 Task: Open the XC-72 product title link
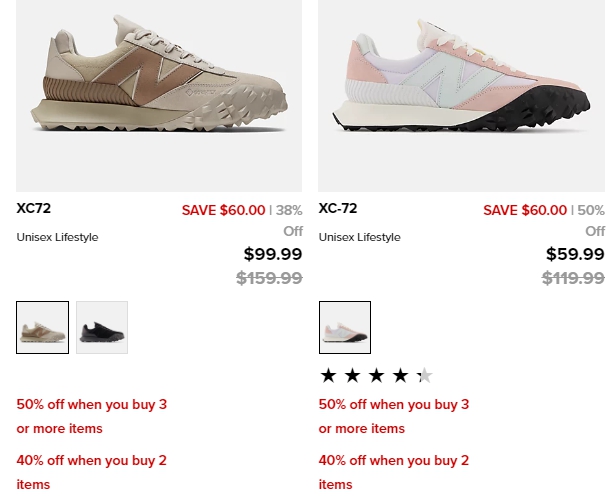pyautogui.click(x=338, y=208)
